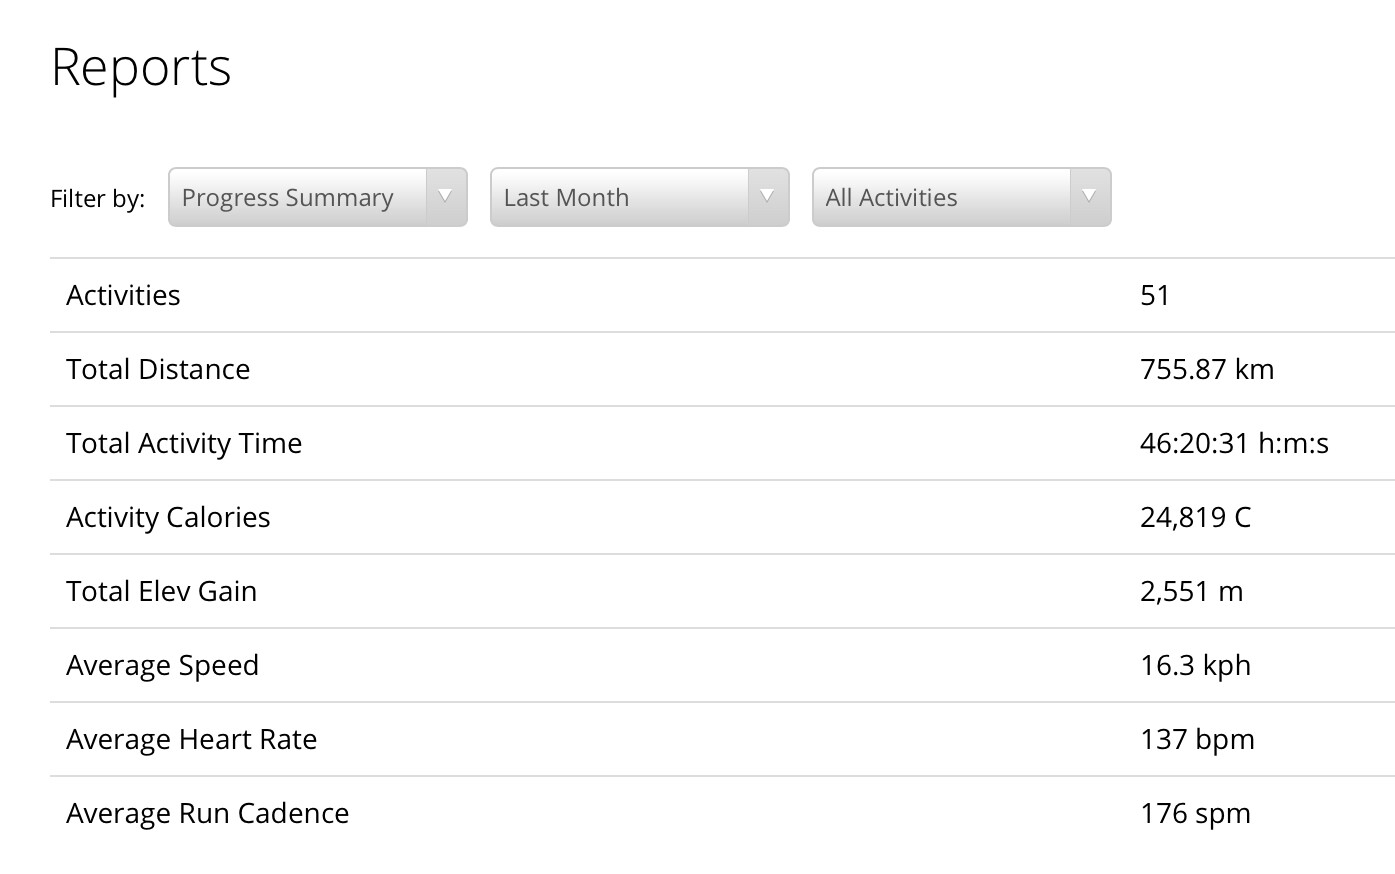The height and width of the screenshot is (874, 1395).
Task: Select the Average Speed row
Action: pos(722,665)
